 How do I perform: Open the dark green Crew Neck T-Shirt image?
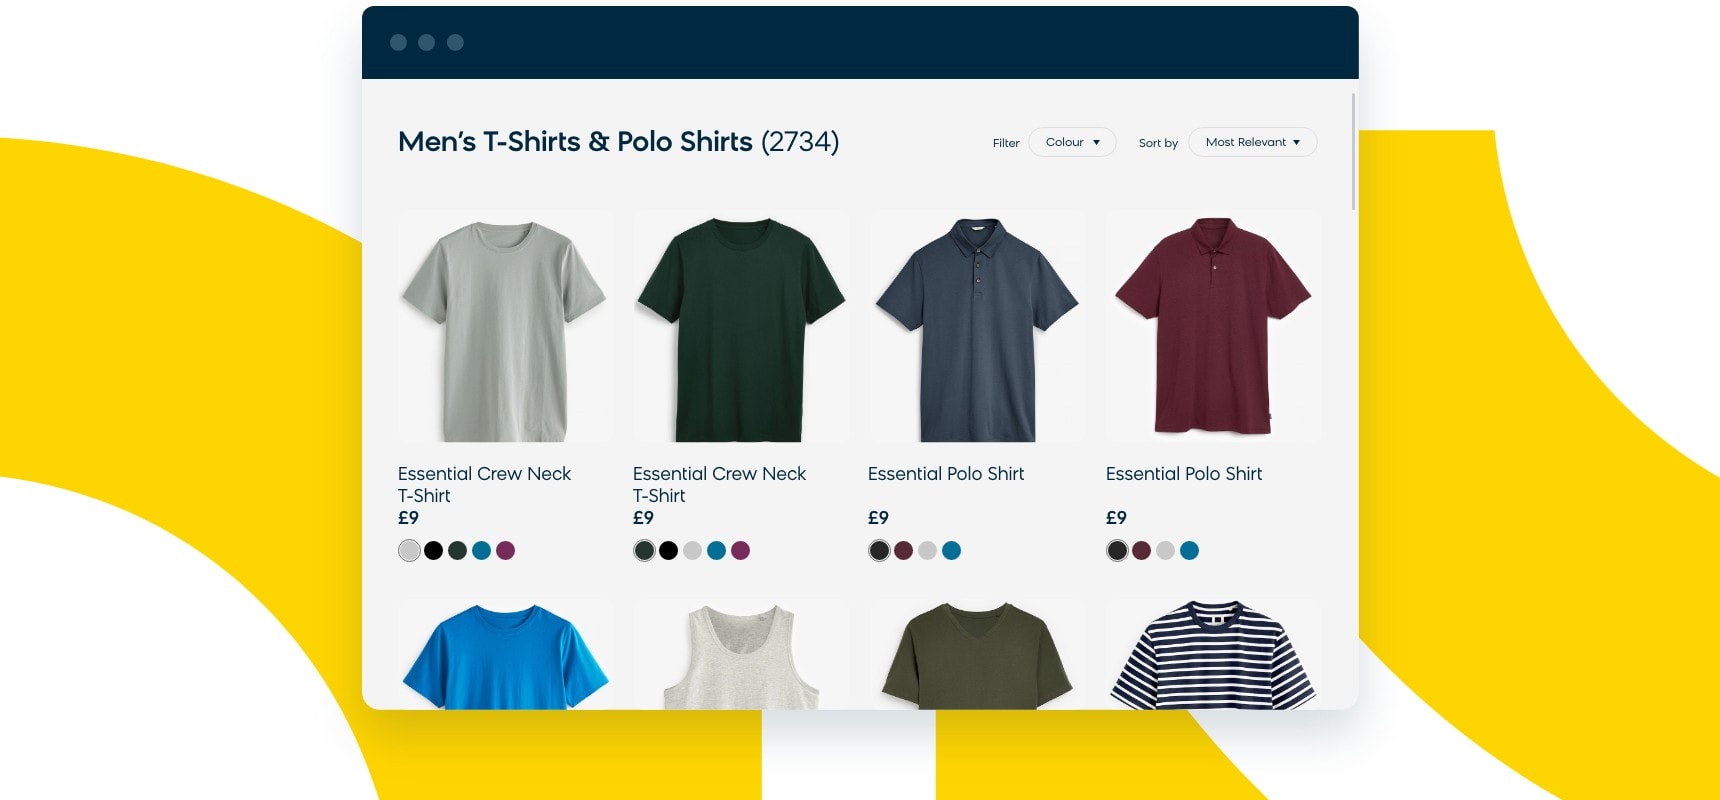pos(741,327)
